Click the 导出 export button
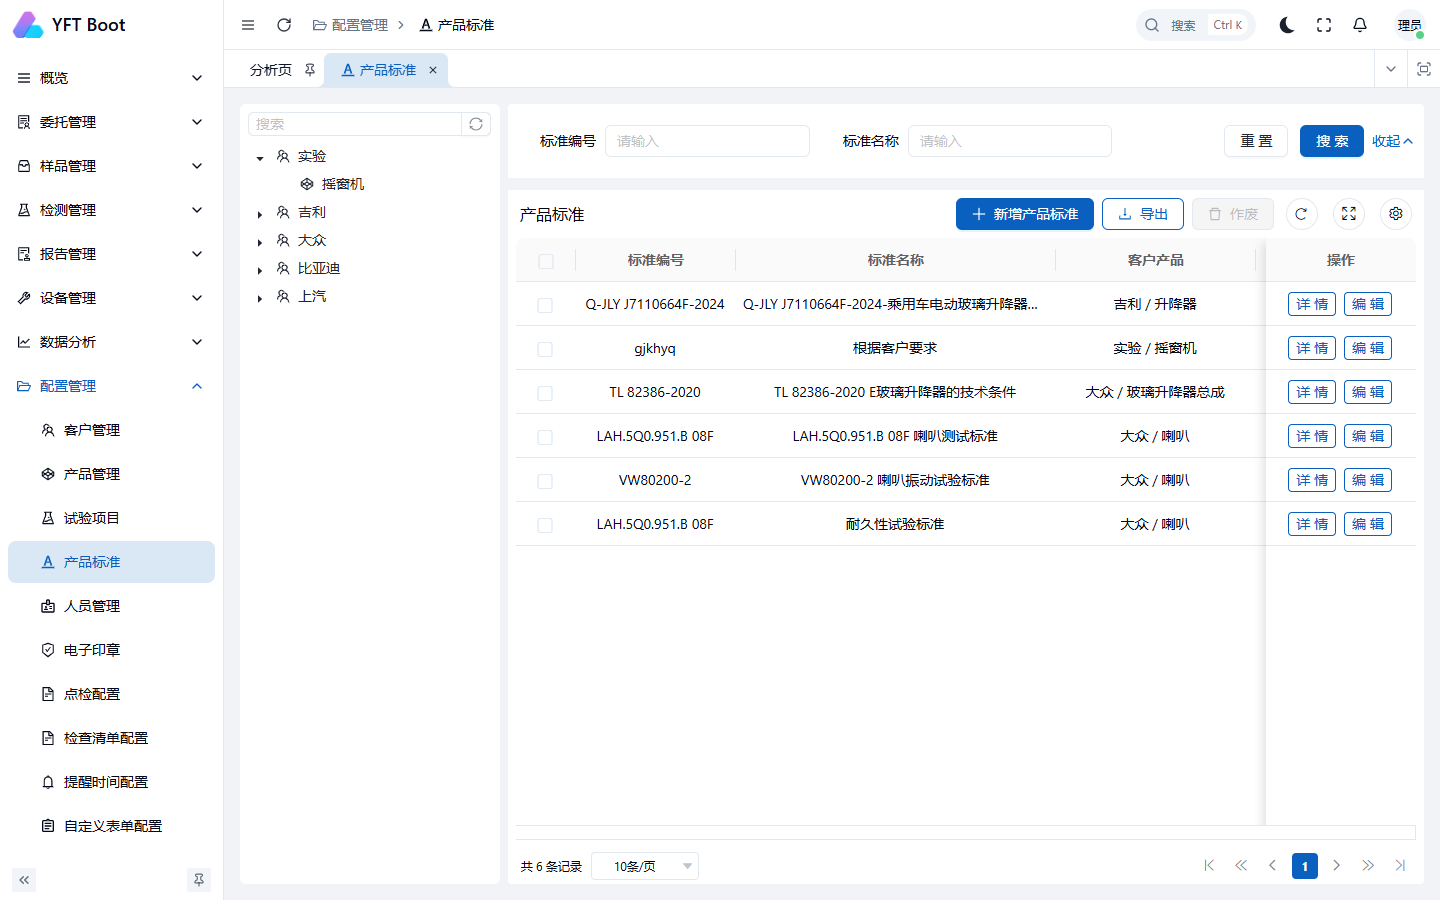Image resolution: width=1440 pixels, height=900 pixels. (x=1143, y=214)
